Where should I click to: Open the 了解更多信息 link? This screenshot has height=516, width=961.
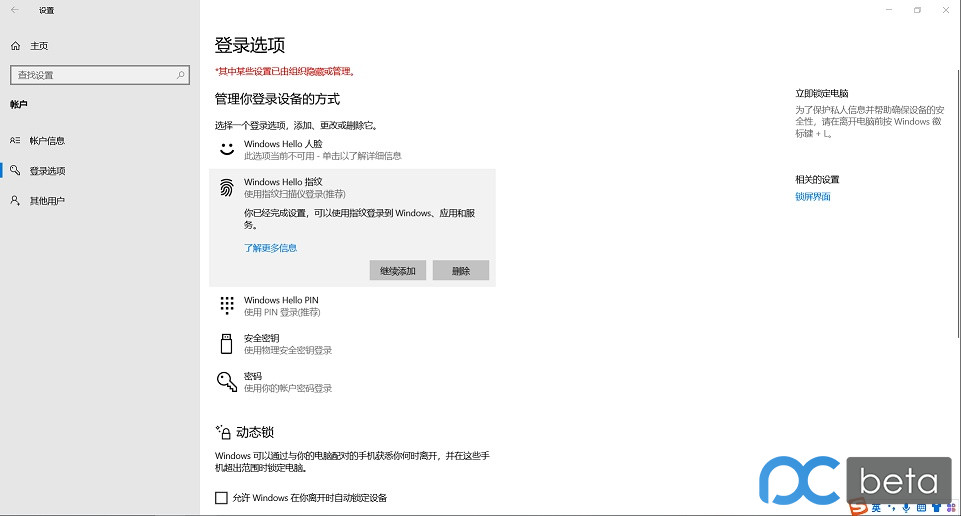pyautogui.click(x=270, y=248)
